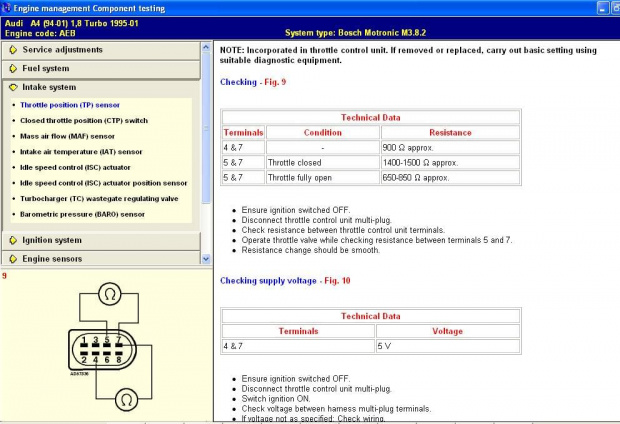Click the top ohmmeter symbol in diagram
The height and width of the screenshot is (424, 620).
(110, 294)
